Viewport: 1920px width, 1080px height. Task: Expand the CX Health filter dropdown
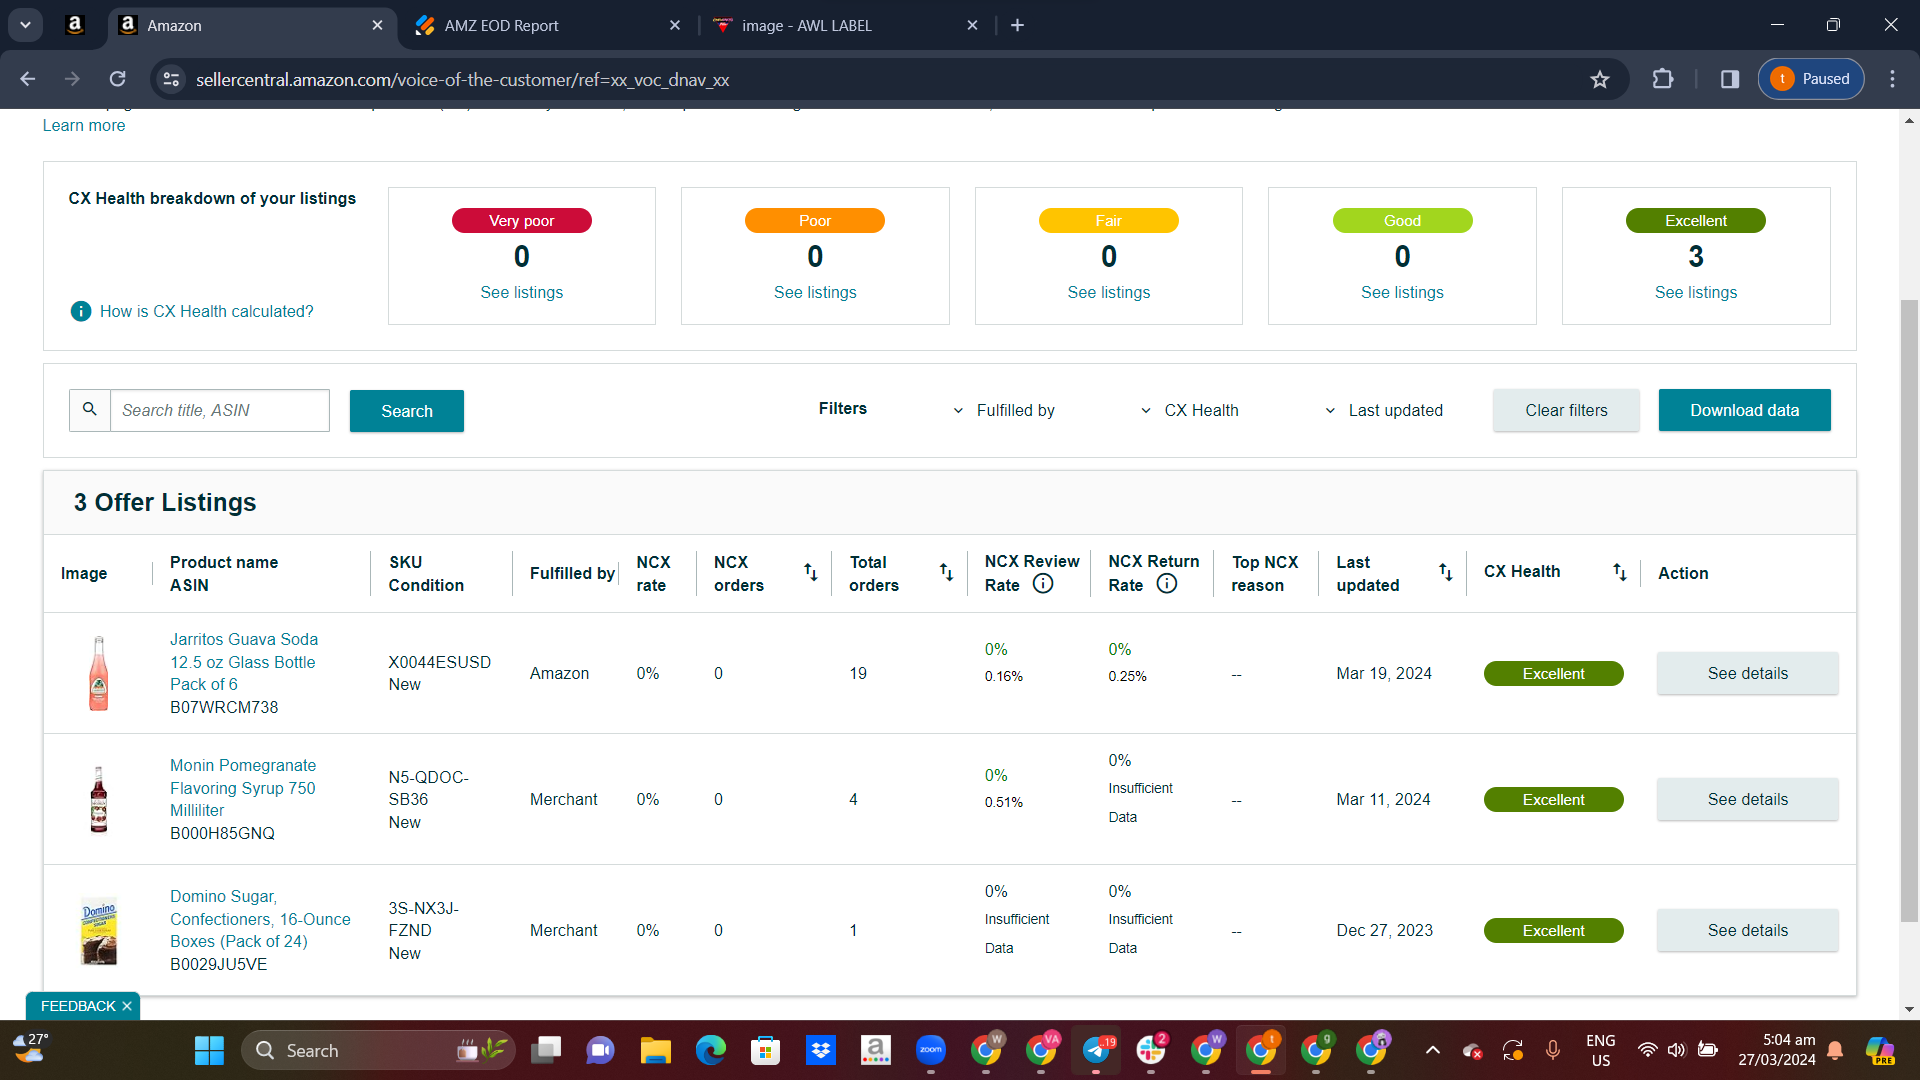point(1189,410)
